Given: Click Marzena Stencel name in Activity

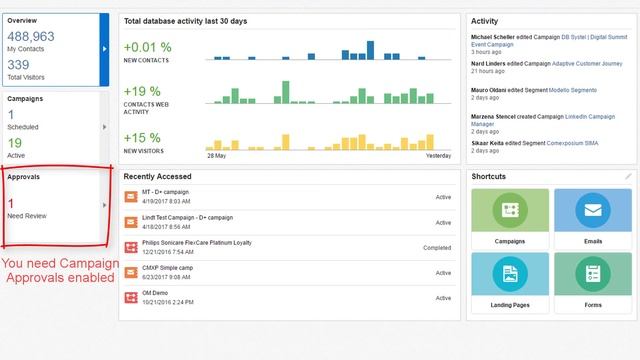Looking at the screenshot, I should 493,117.
